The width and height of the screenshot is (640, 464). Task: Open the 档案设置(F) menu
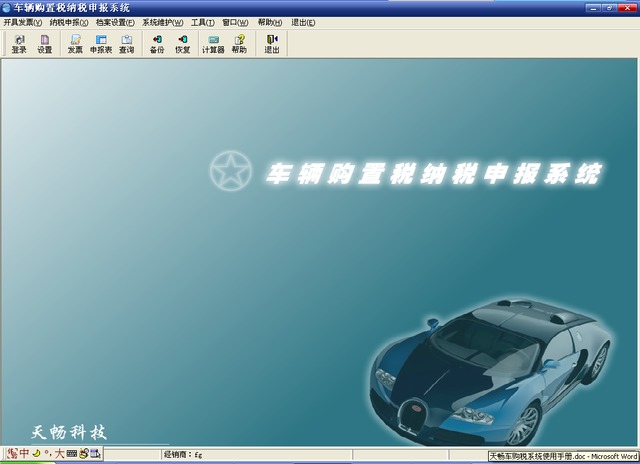click(115, 22)
